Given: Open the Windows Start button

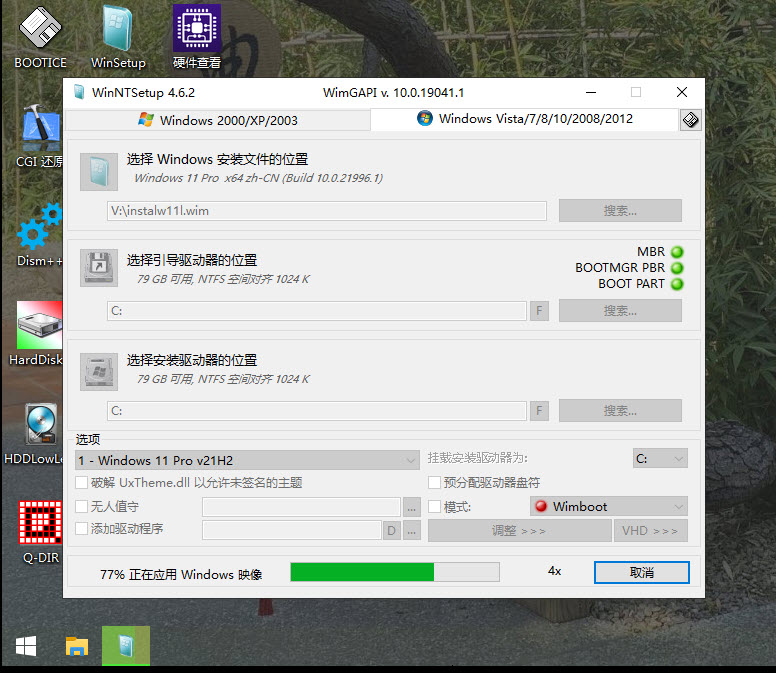Looking at the screenshot, I should click(x=26, y=646).
